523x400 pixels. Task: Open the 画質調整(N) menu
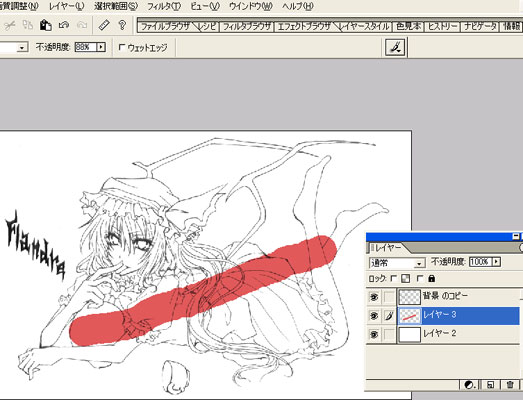pos(19,6)
